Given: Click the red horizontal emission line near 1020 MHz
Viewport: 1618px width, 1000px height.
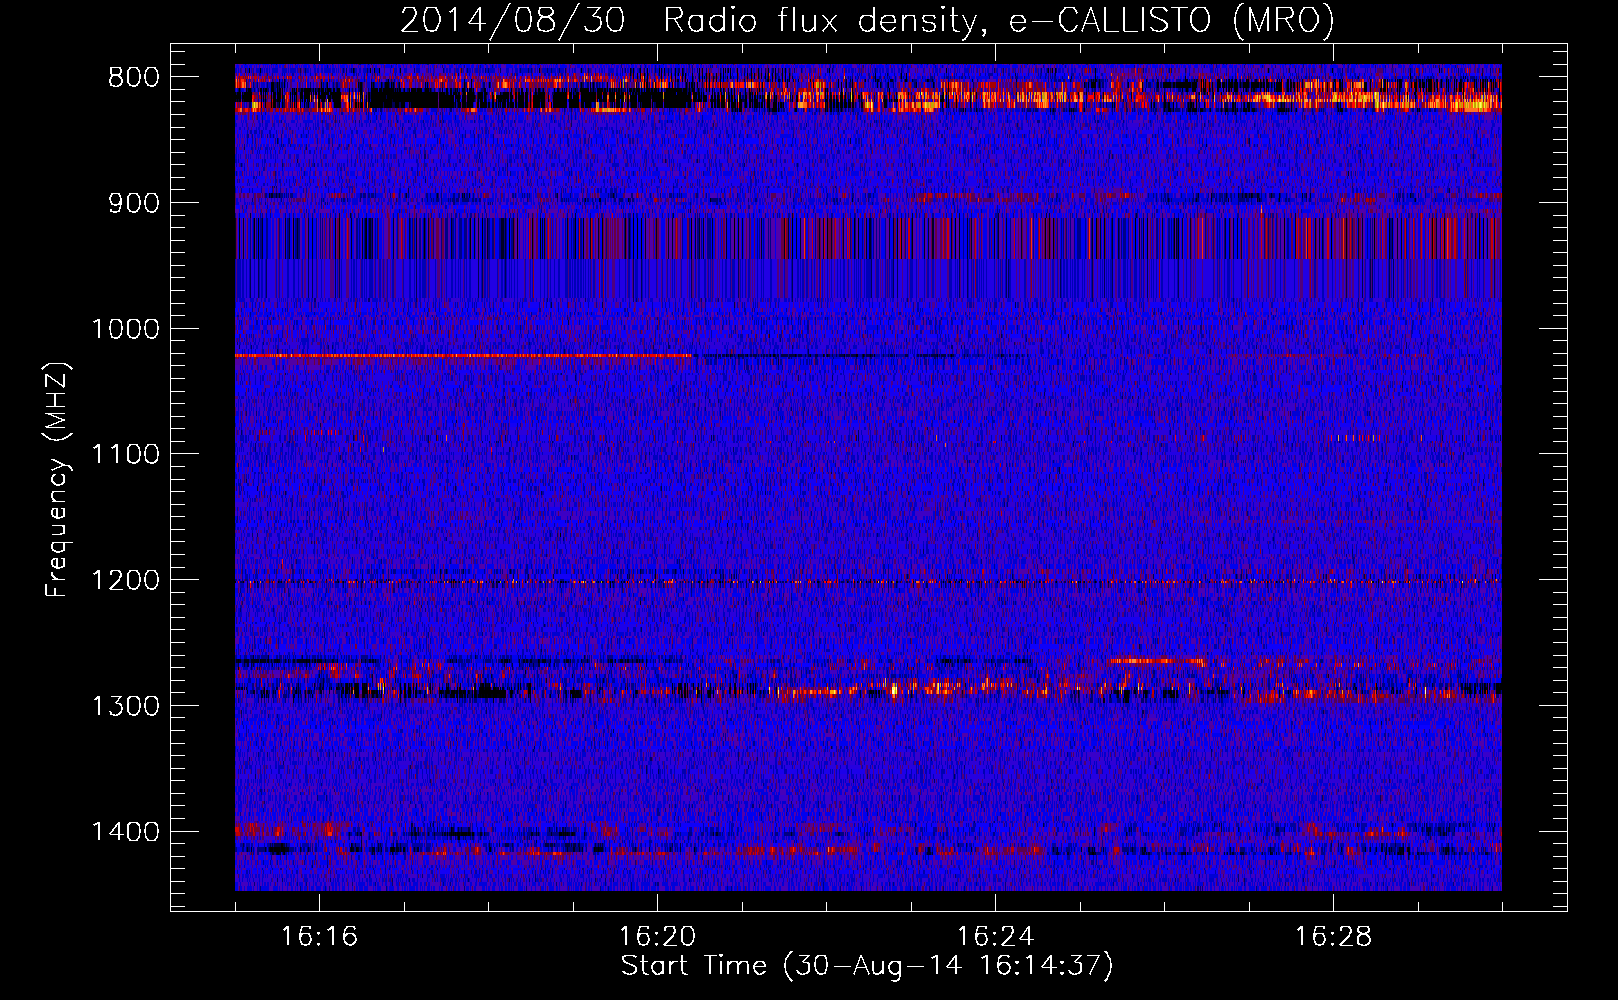Looking at the screenshot, I should coord(463,356).
